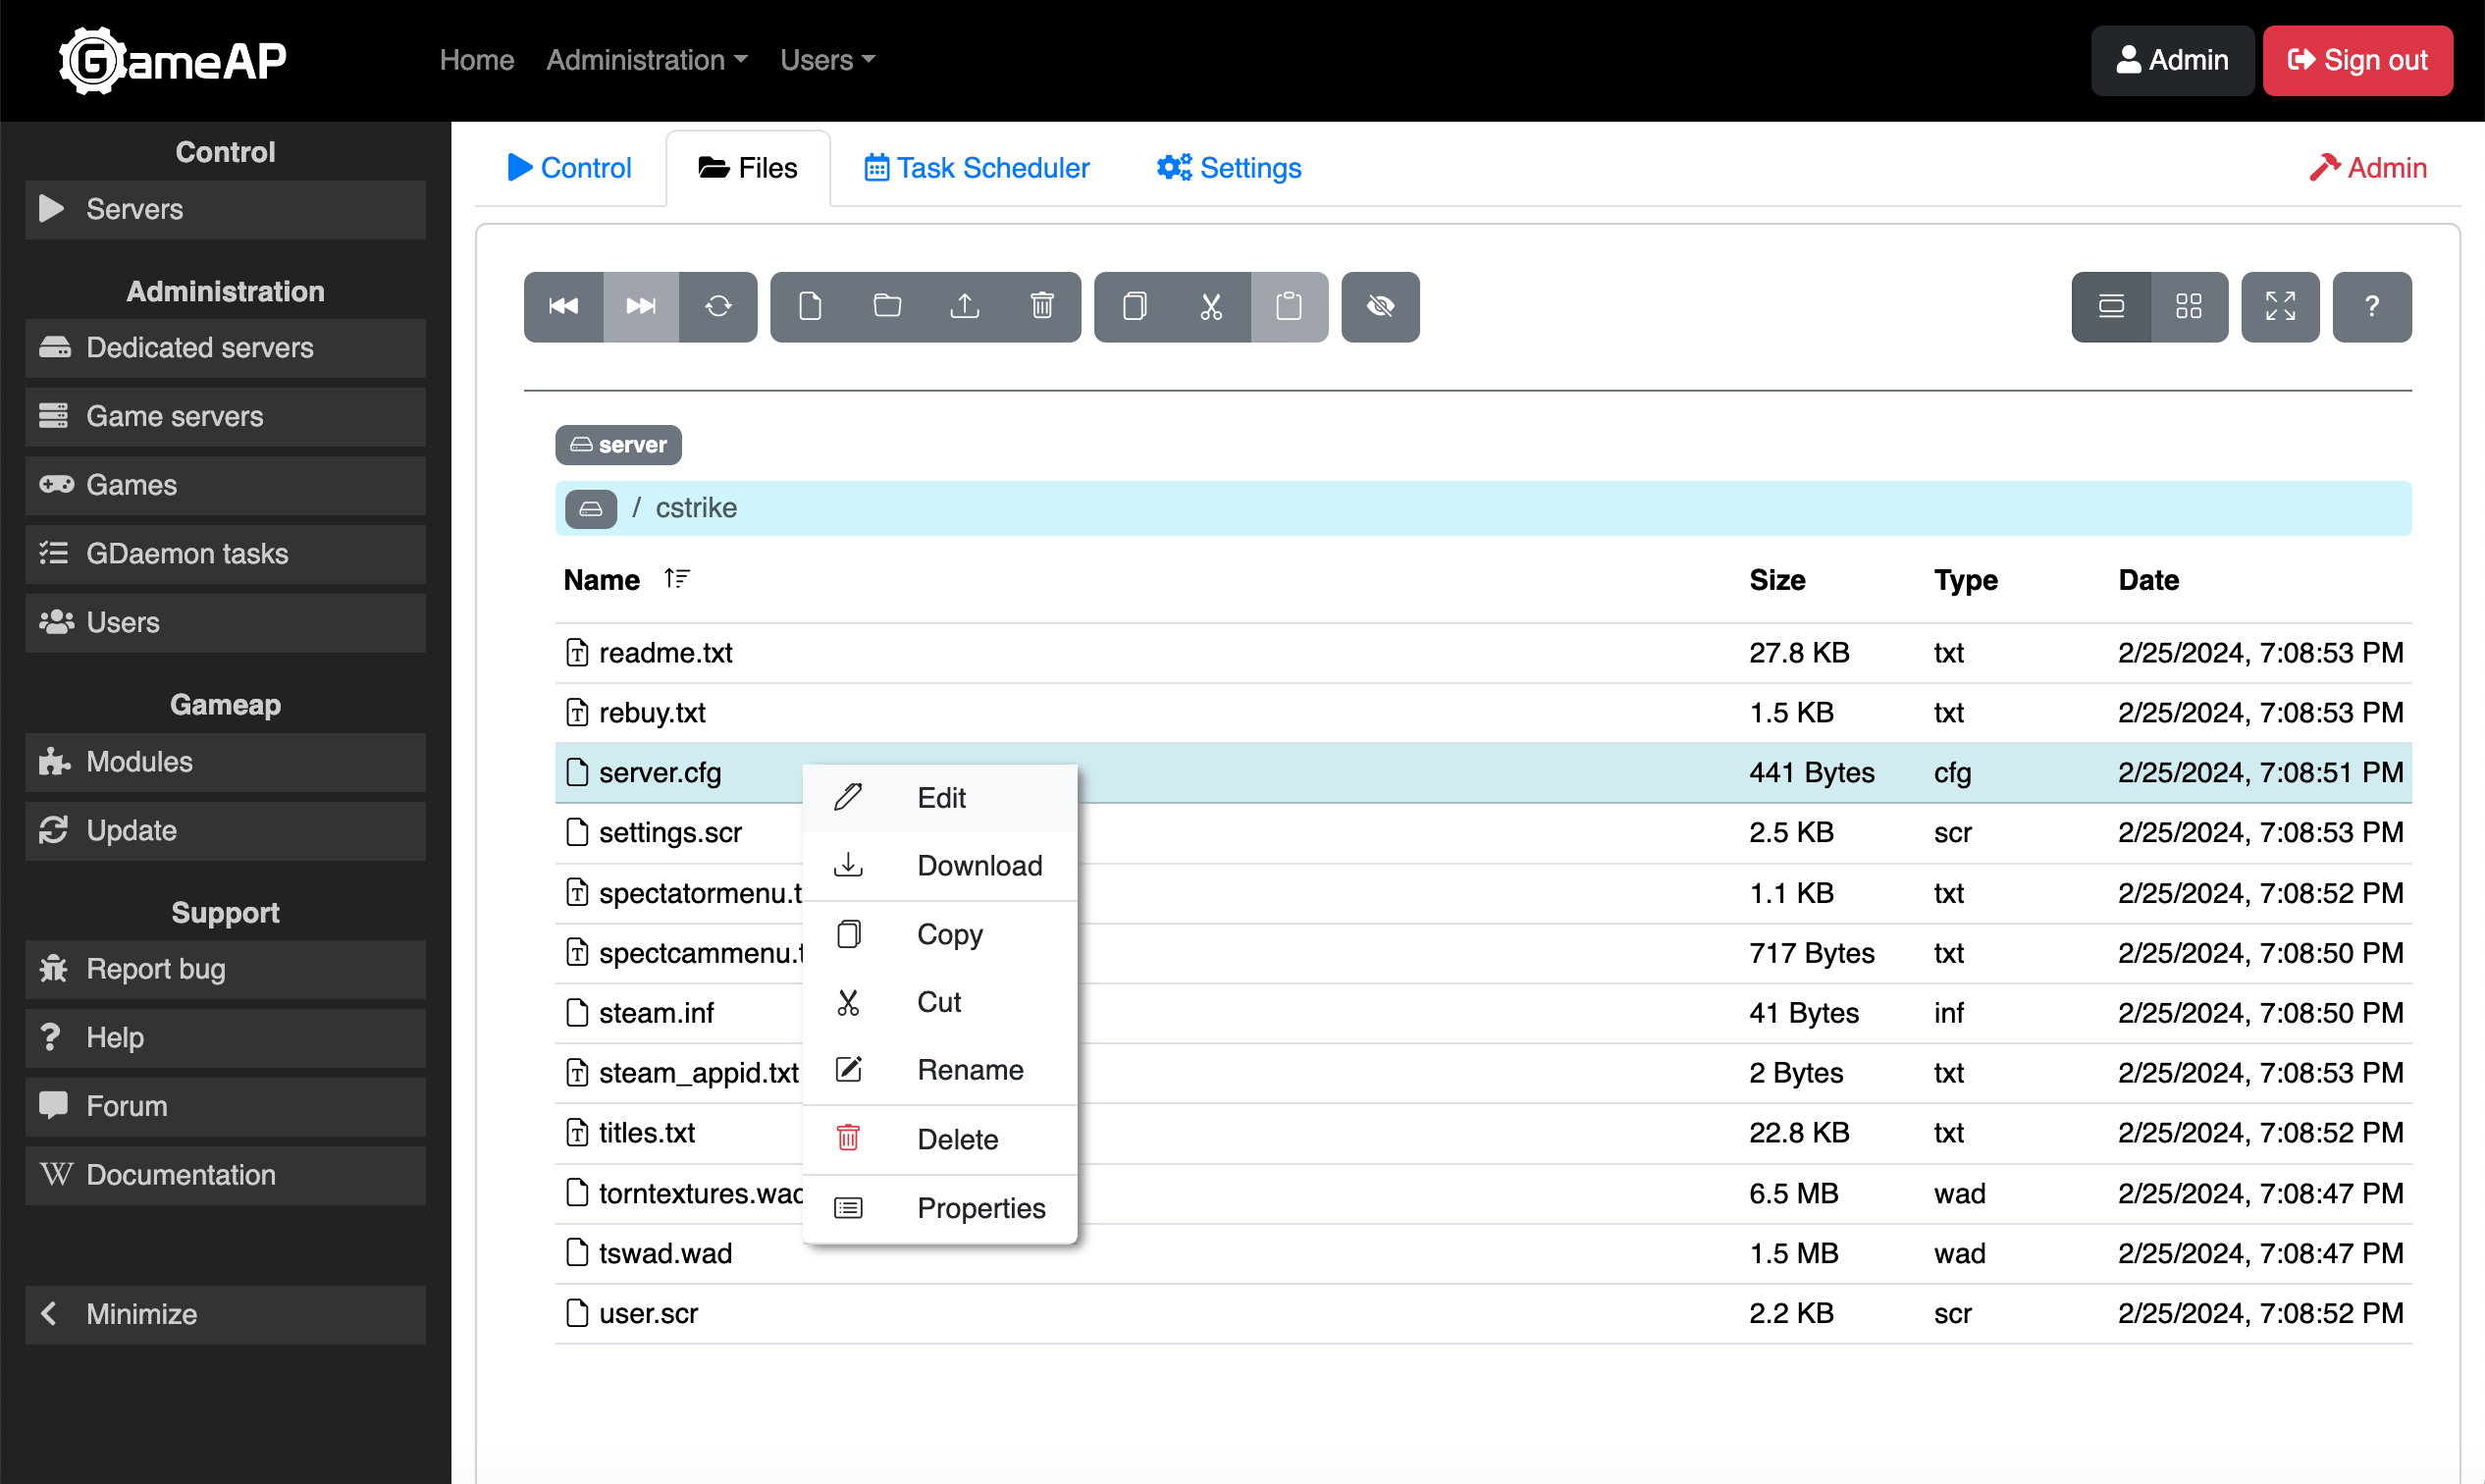
Task: Click the question mark help toolbar button
Action: tap(2371, 306)
